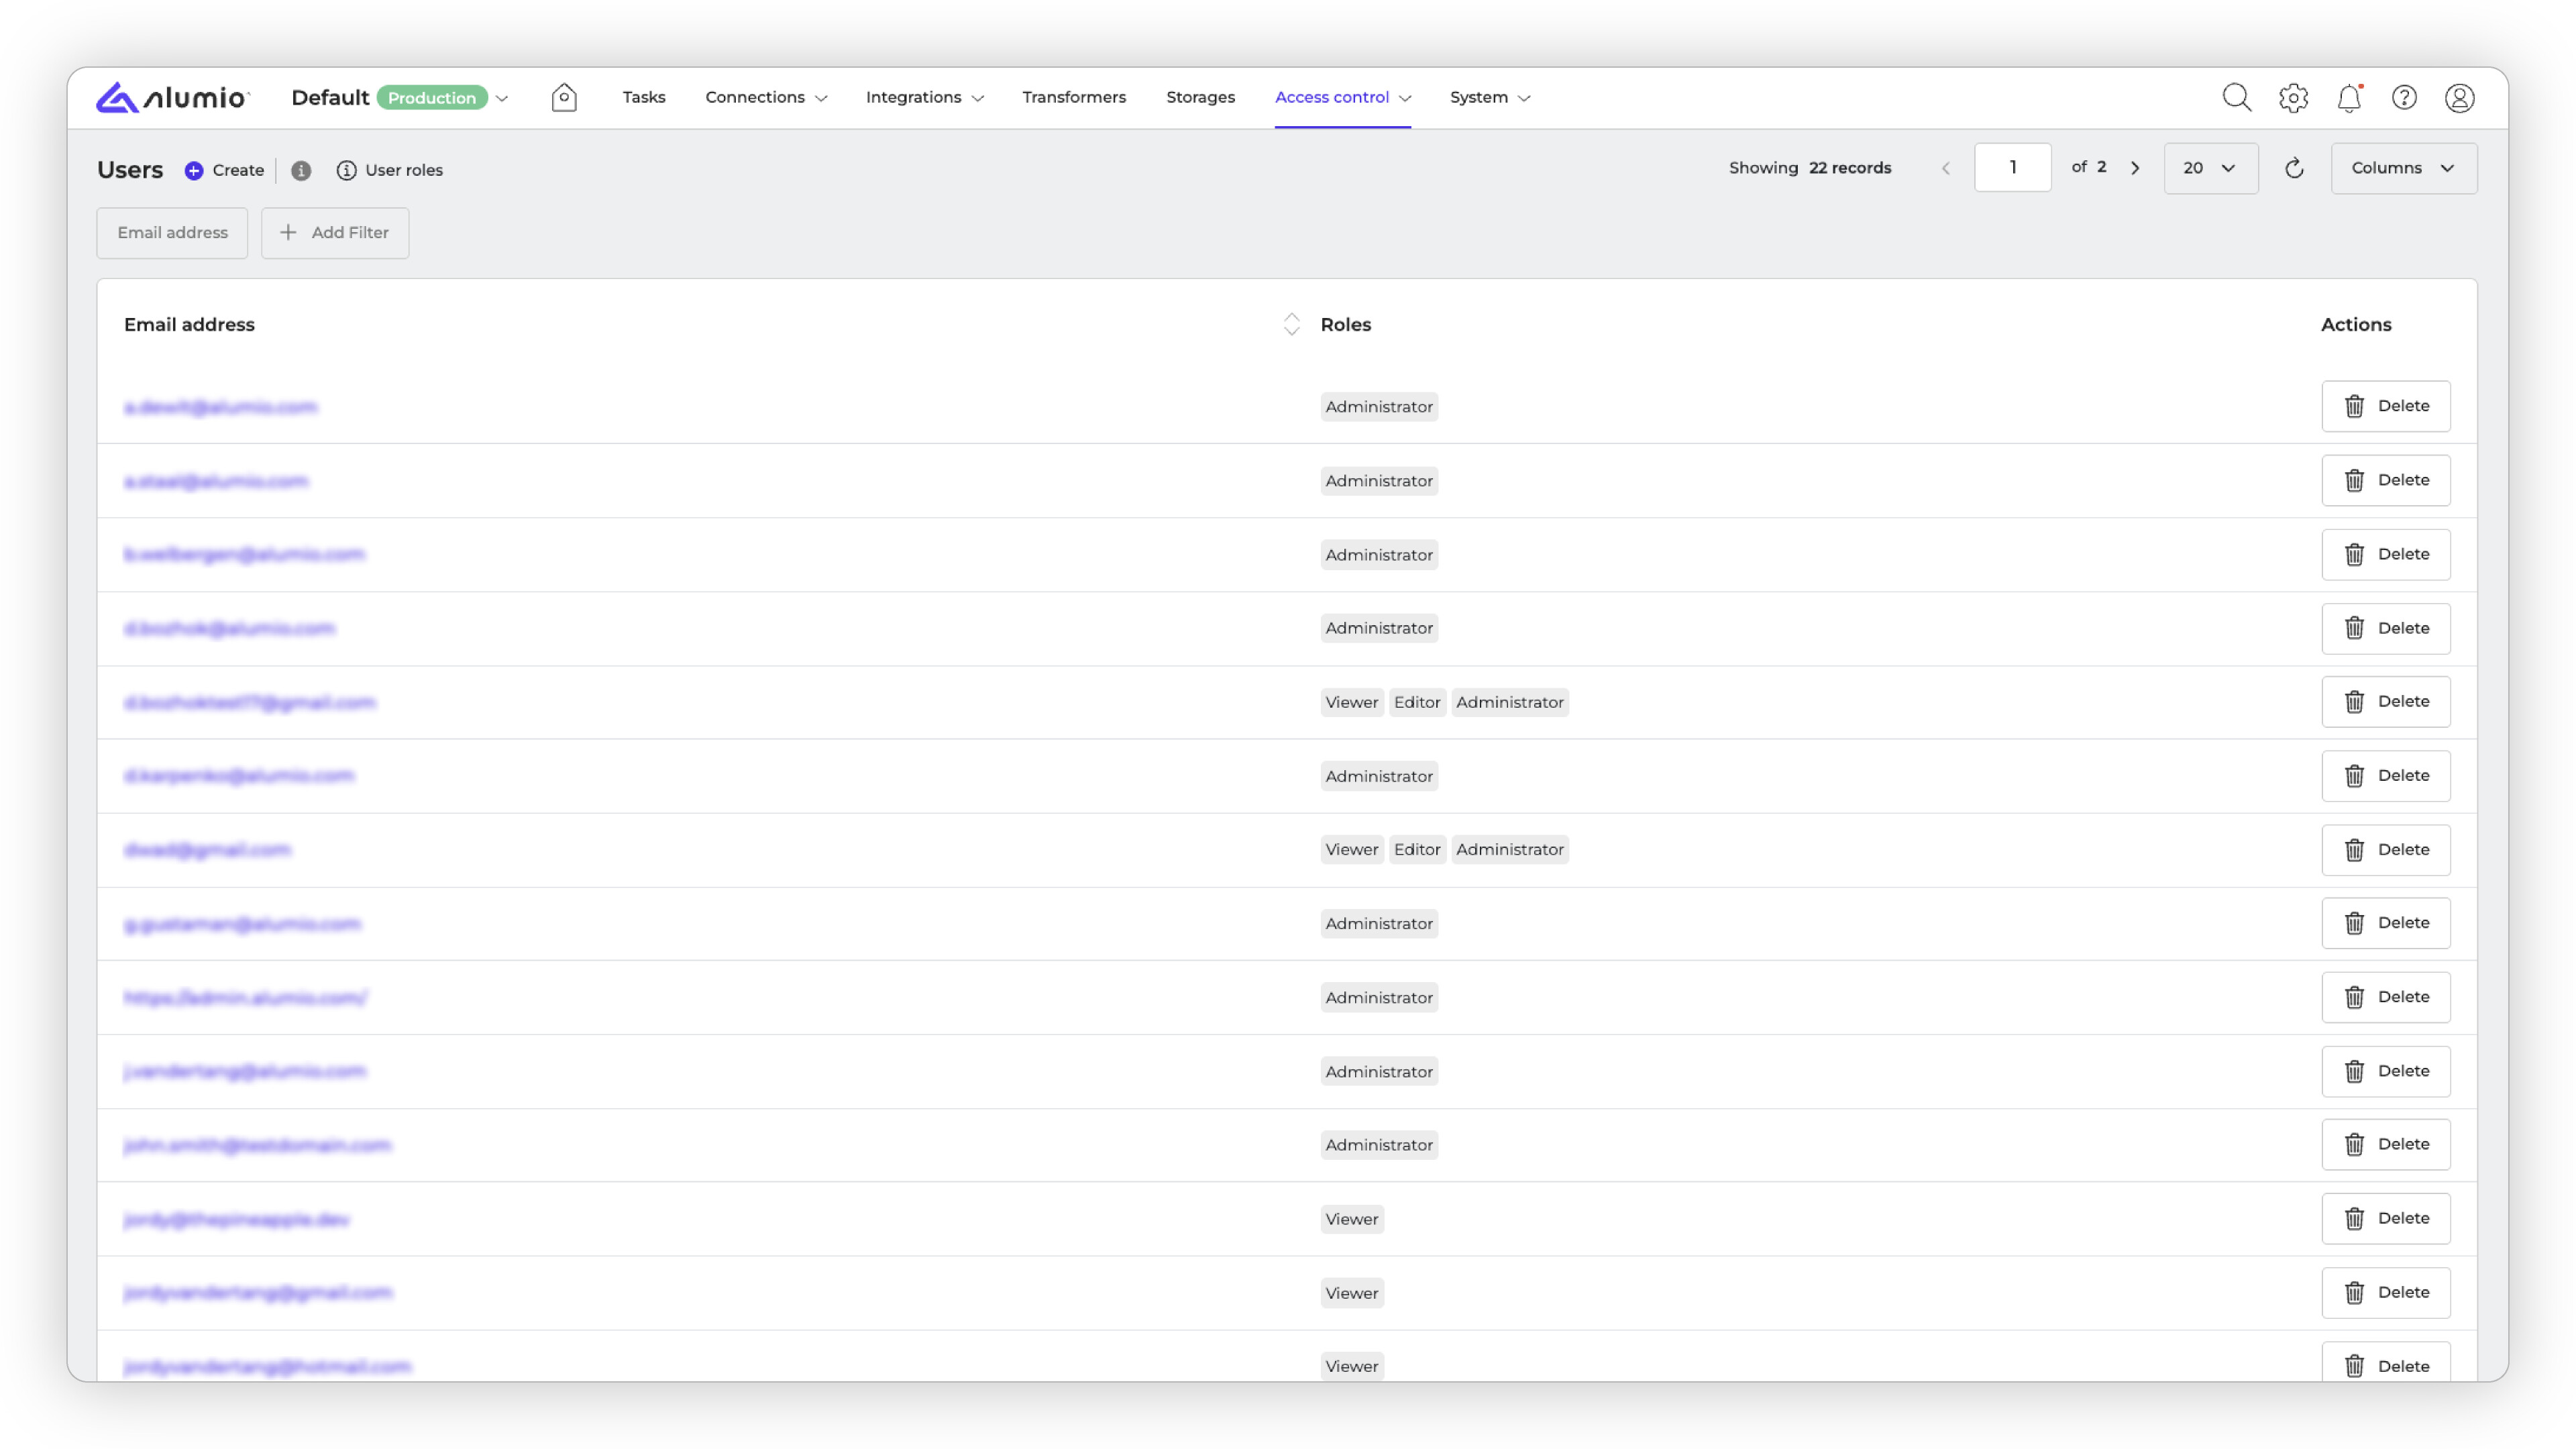
Task: Open the page size dropdown showing 20
Action: (x=2210, y=168)
